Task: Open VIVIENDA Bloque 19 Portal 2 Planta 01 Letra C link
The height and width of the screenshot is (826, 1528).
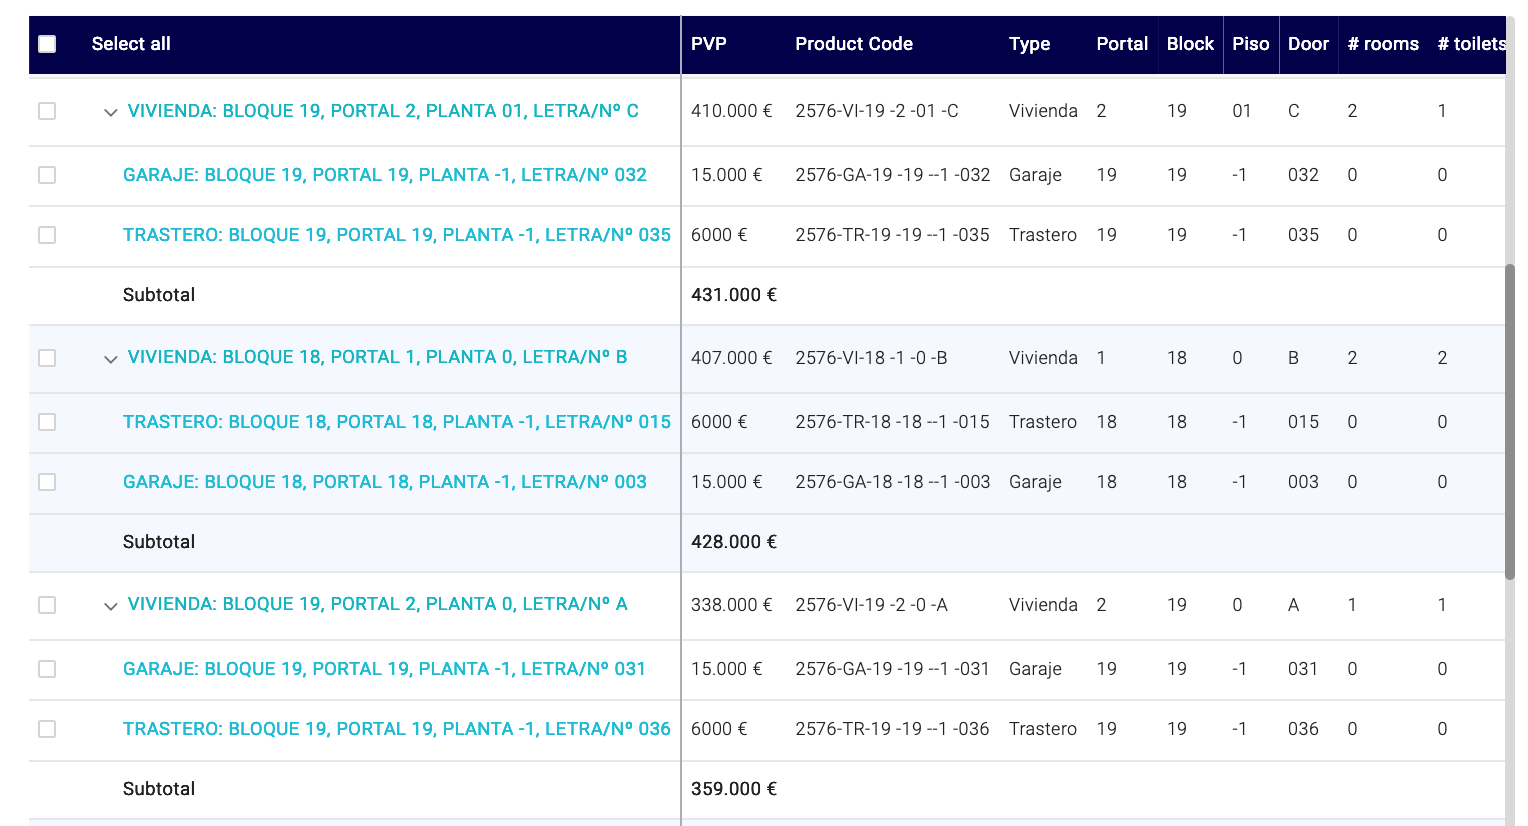Action: click(383, 111)
